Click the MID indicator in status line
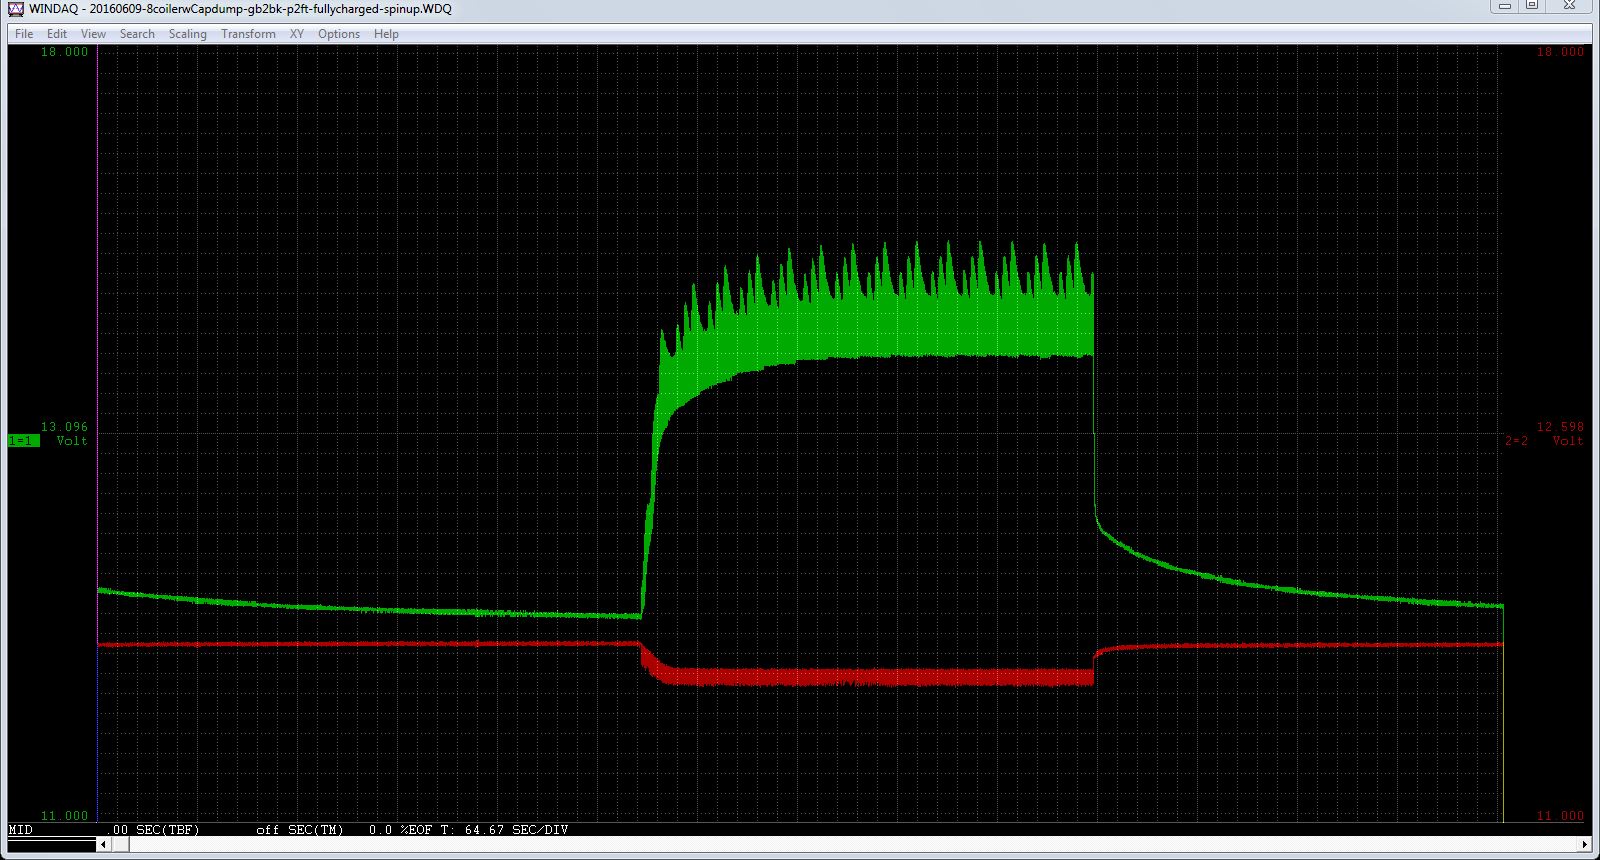This screenshot has height=860, width=1600. click(21, 830)
